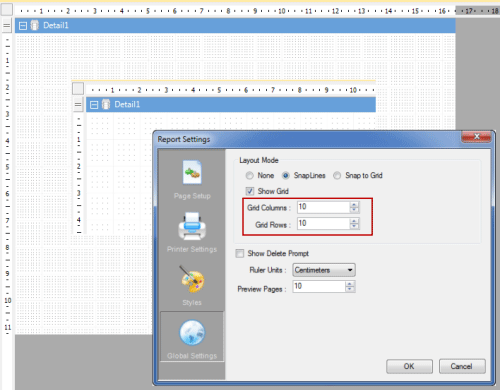Image resolution: width=500 pixels, height=390 pixels.
Task: Open the Printer Settings icon
Action: [x=192, y=226]
